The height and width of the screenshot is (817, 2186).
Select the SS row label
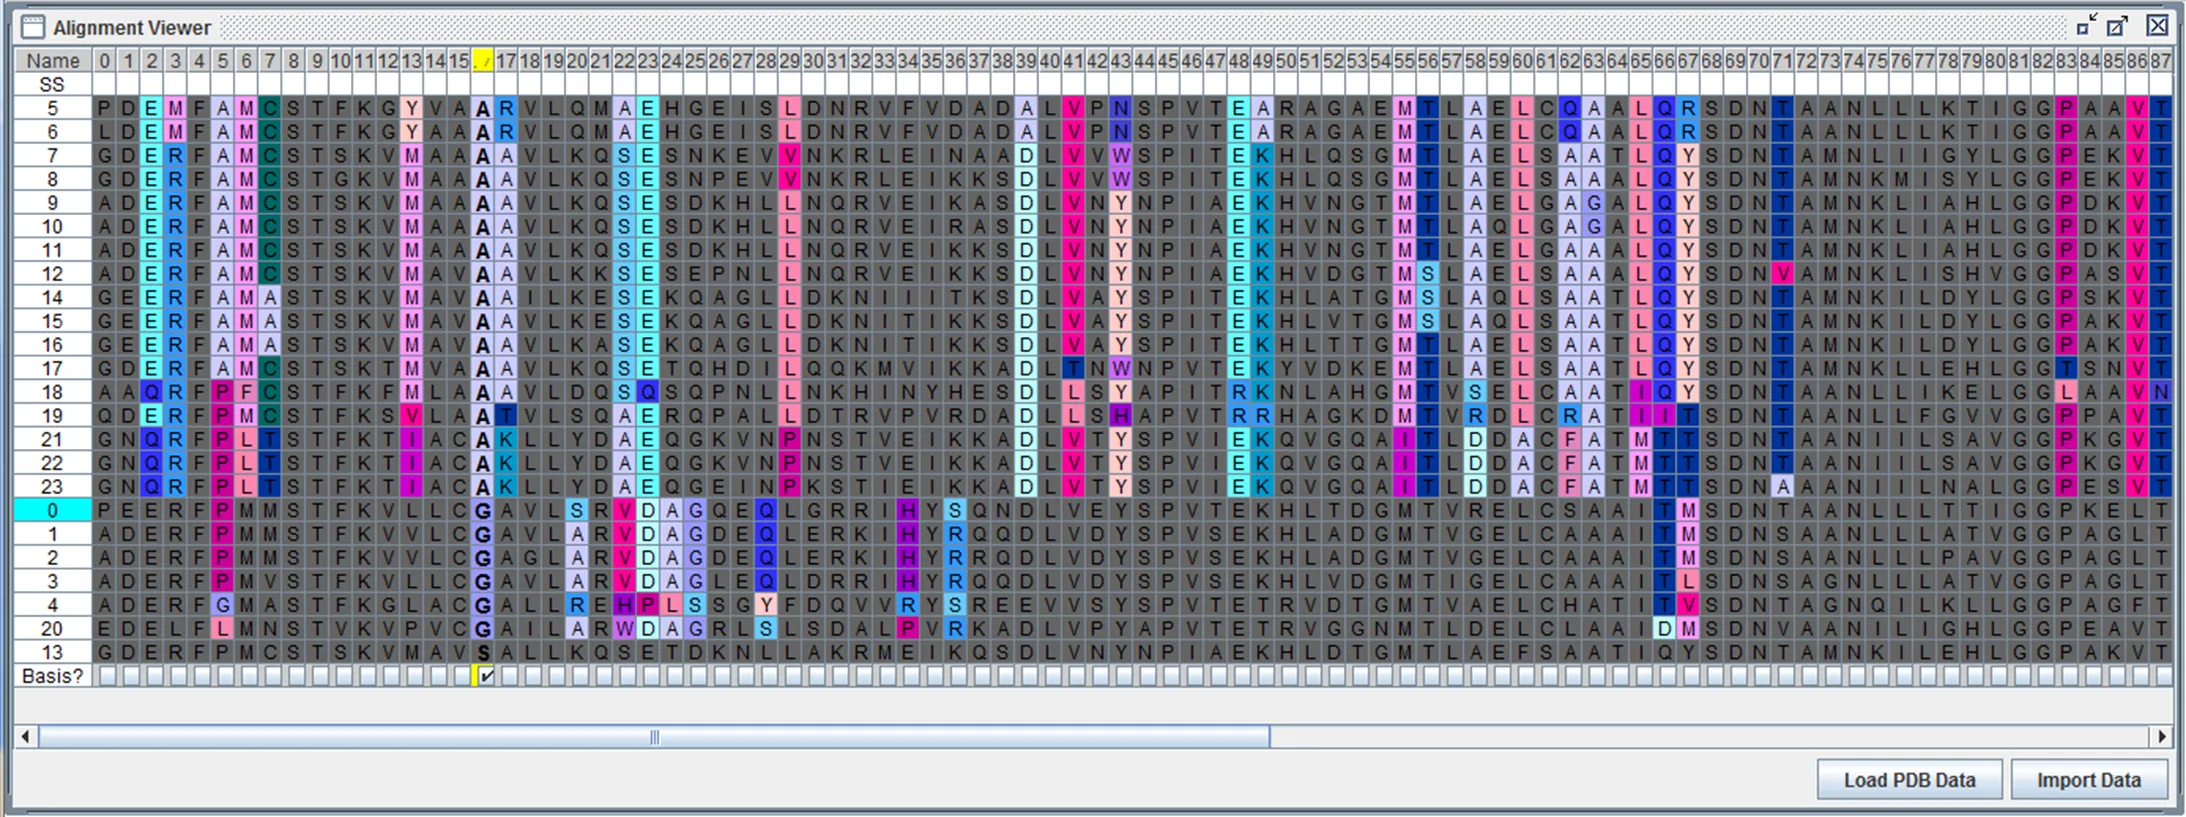click(53, 85)
